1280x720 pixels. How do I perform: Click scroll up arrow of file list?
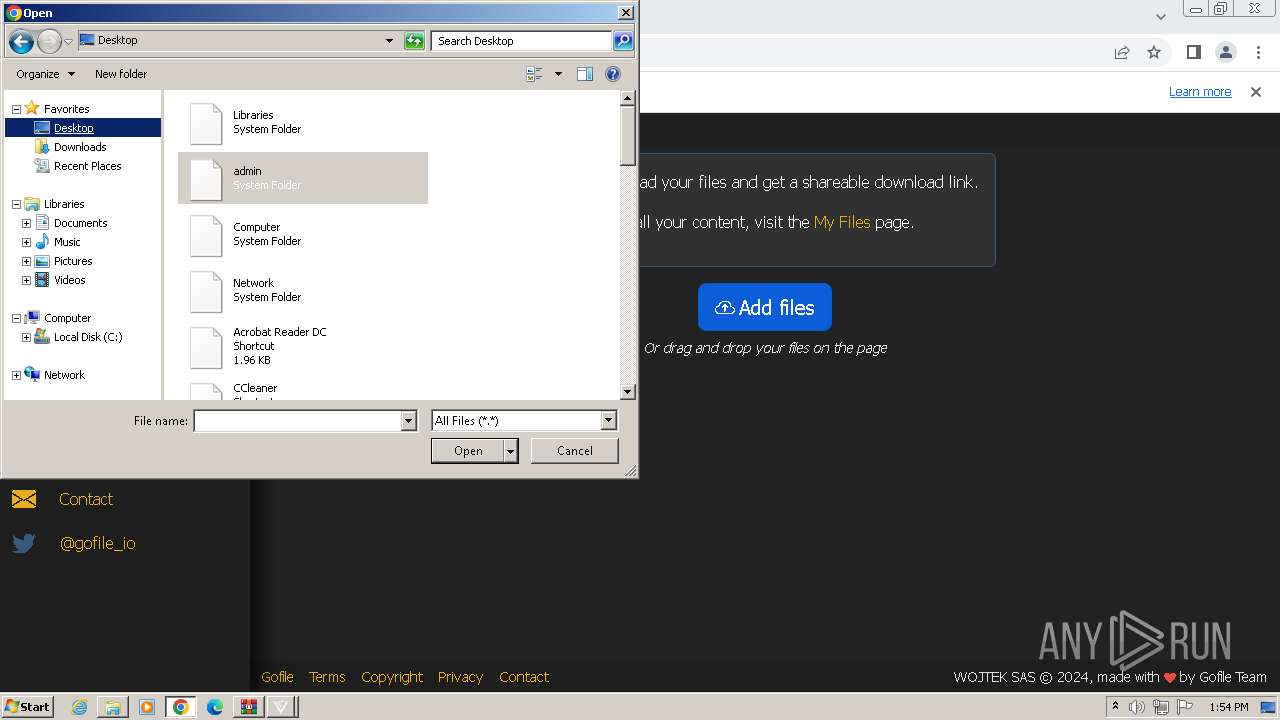[x=628, y=98]
